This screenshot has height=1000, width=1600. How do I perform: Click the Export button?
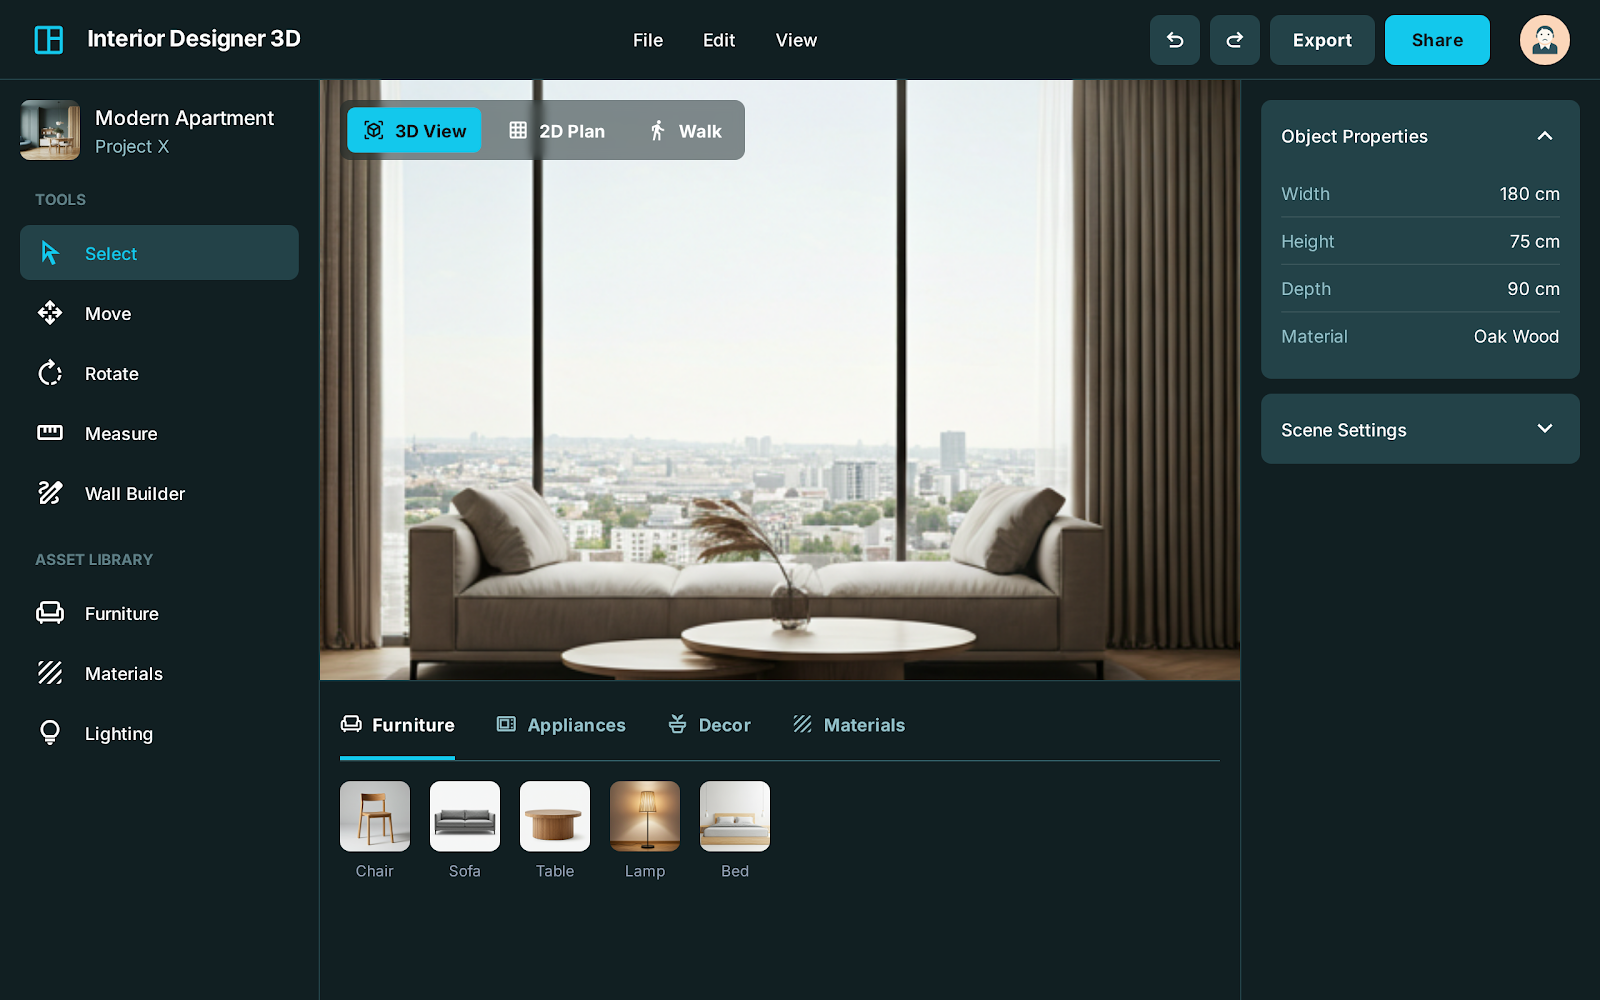(1322, 40)
